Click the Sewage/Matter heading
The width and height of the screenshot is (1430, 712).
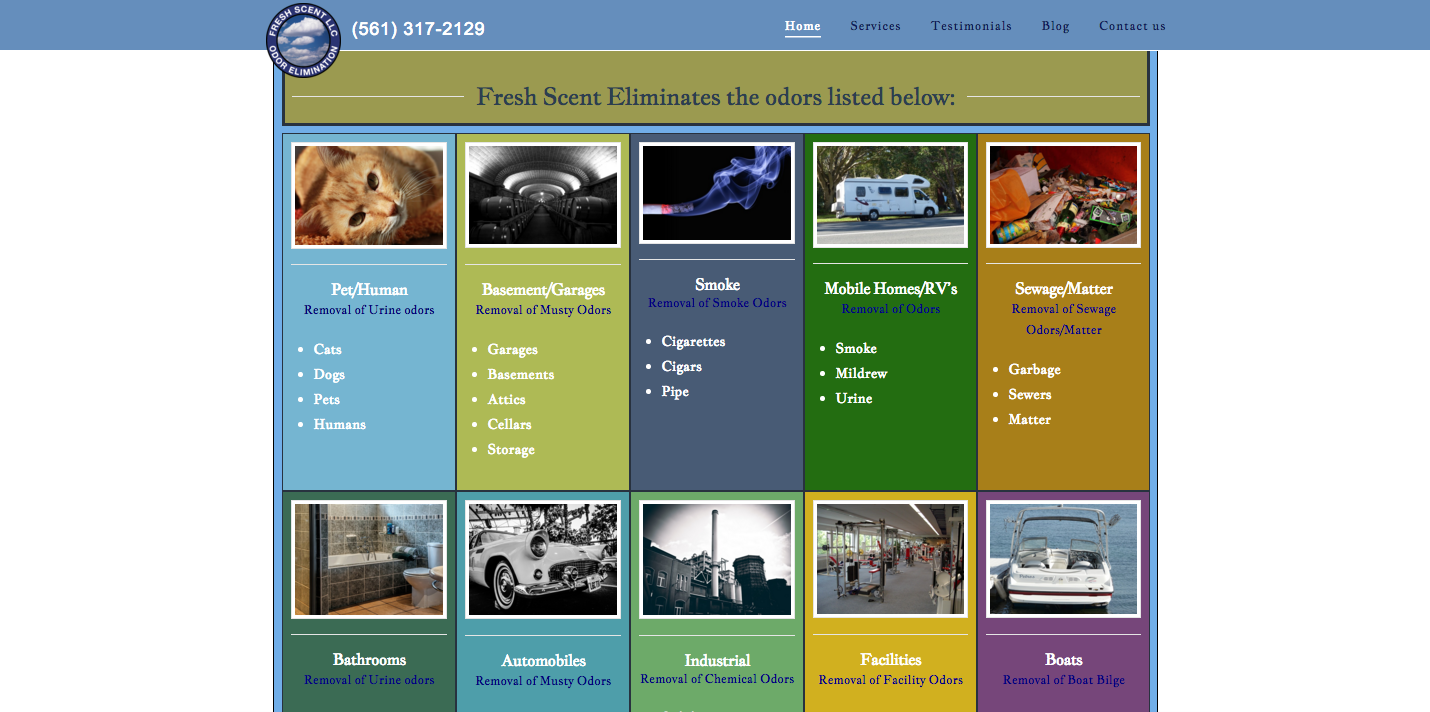[1063, 289]
